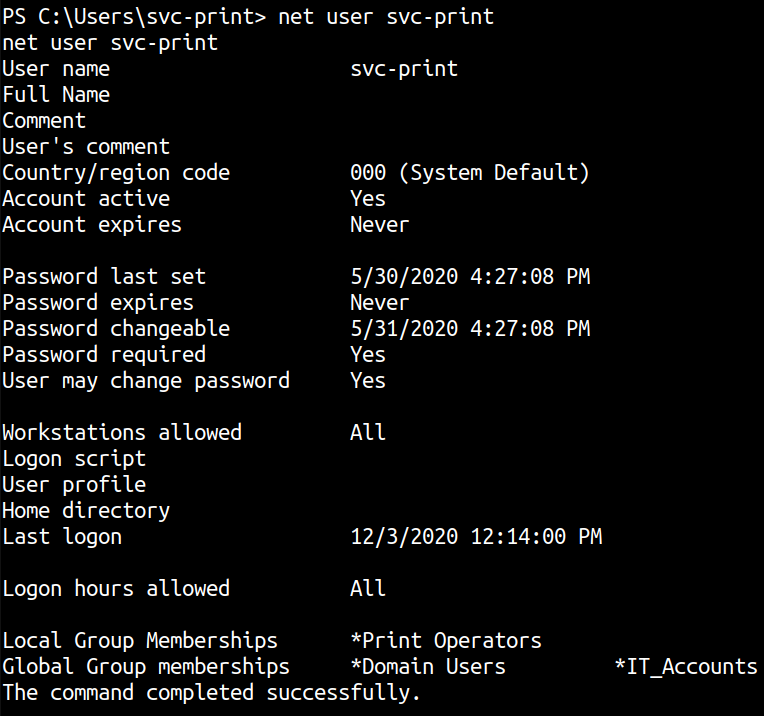Viewport: 764px width, 716px height.
Task: Click the Account active Yes value
Action: 368,199
